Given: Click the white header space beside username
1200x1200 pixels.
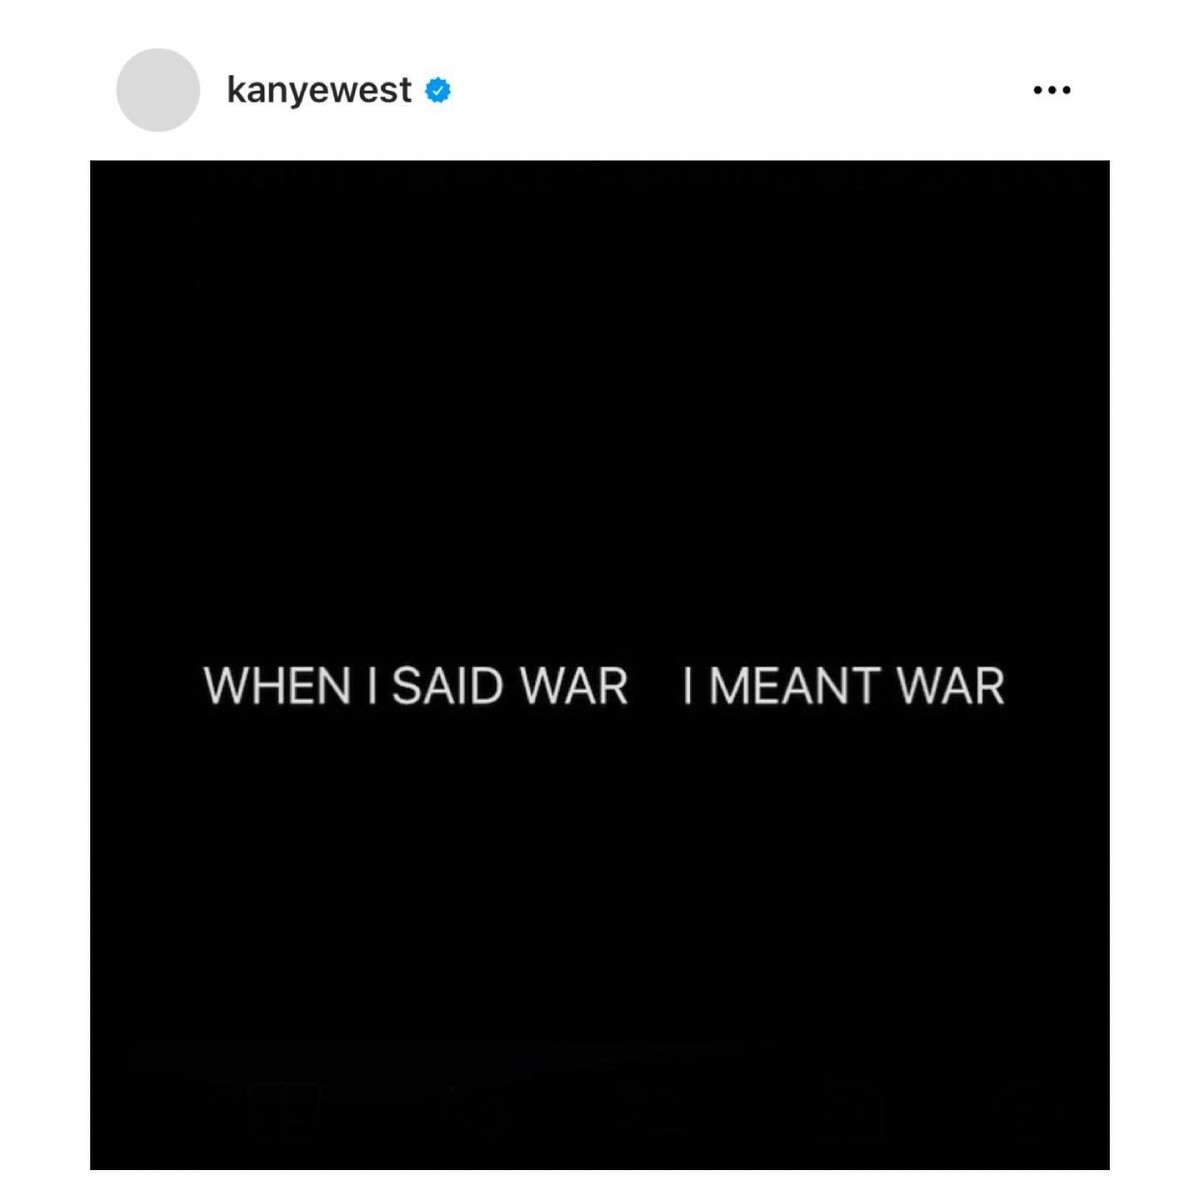Looking at the screenshot, I should pyautogui.click(x=740, y=90).
